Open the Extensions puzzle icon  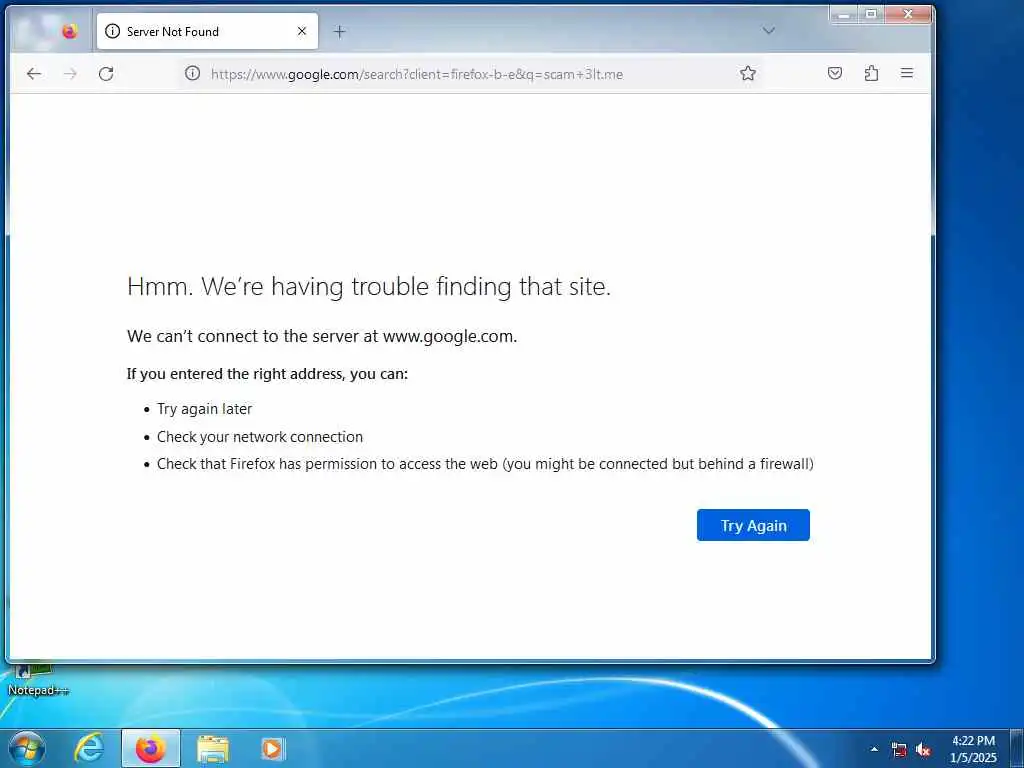[871, 73]
